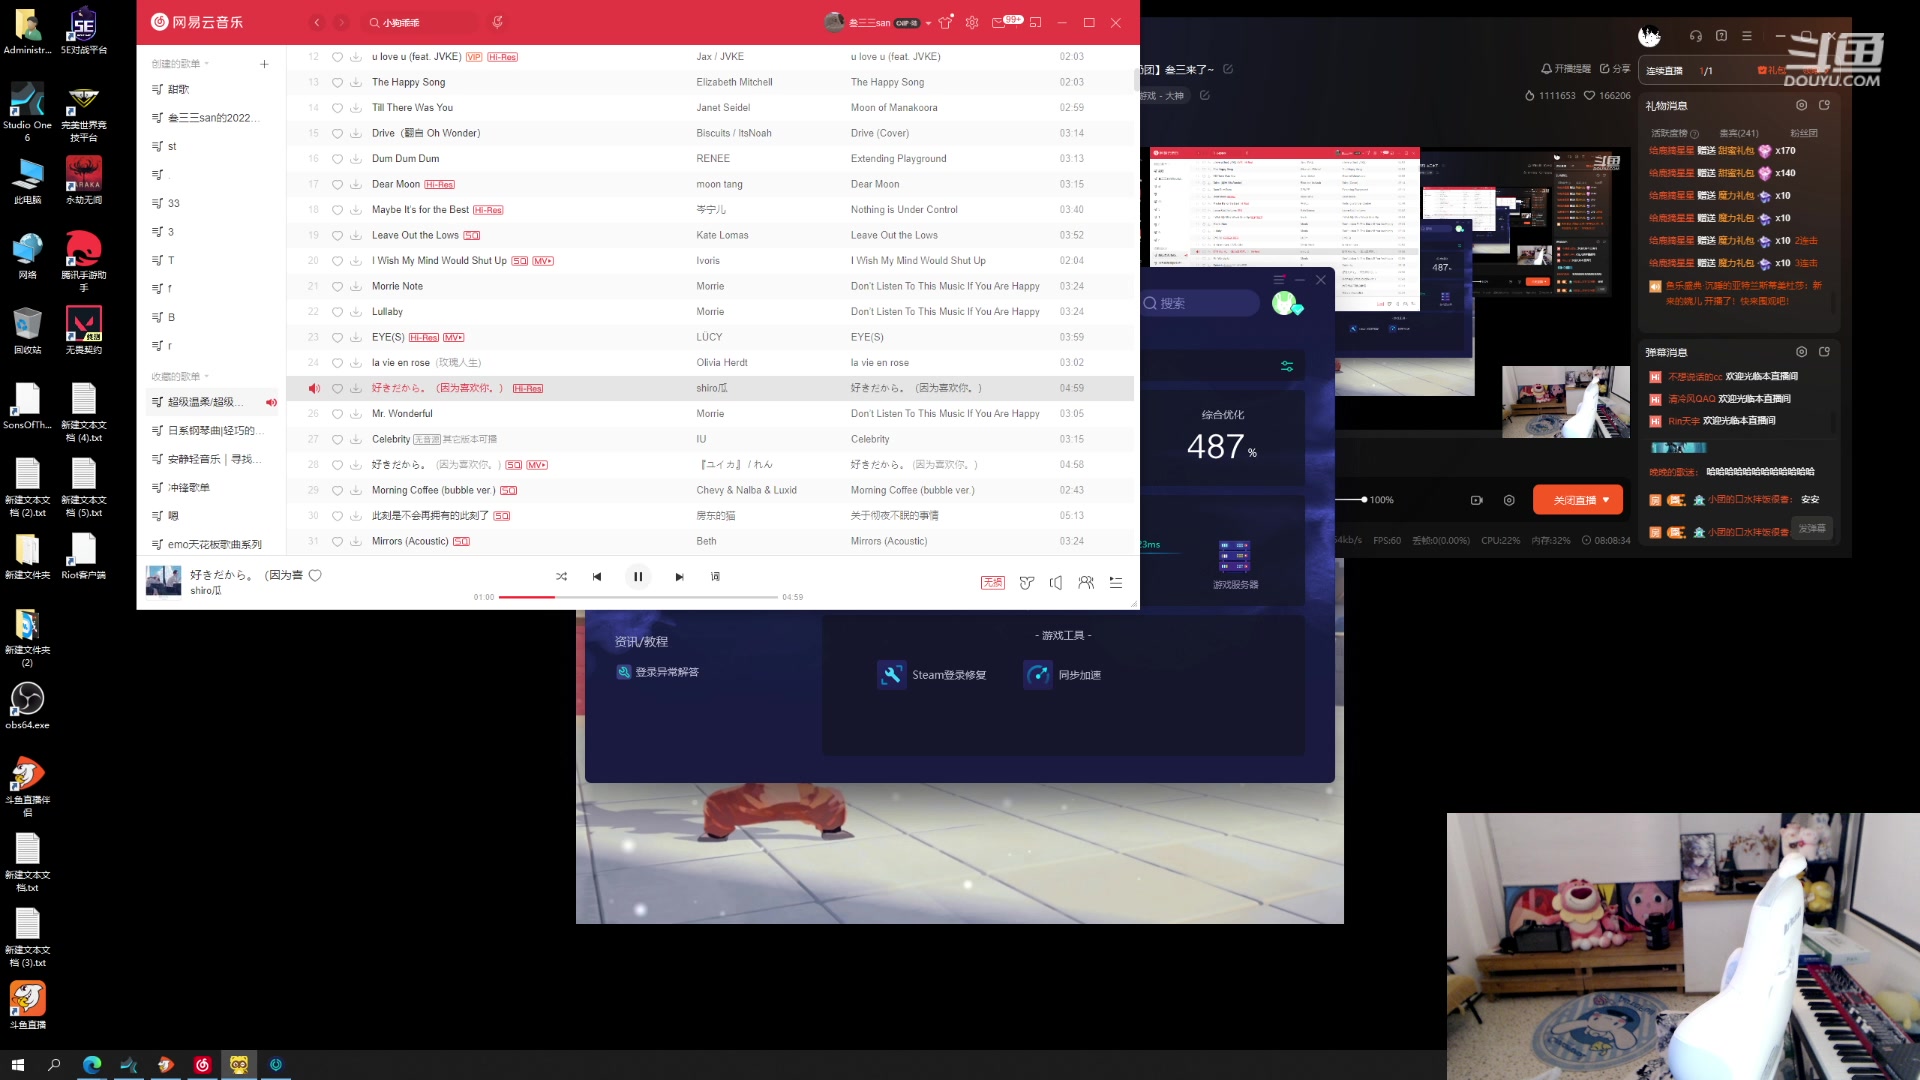Like the now-playing song with heart
Screen dimensions: 1920x1080
(315, 575)
